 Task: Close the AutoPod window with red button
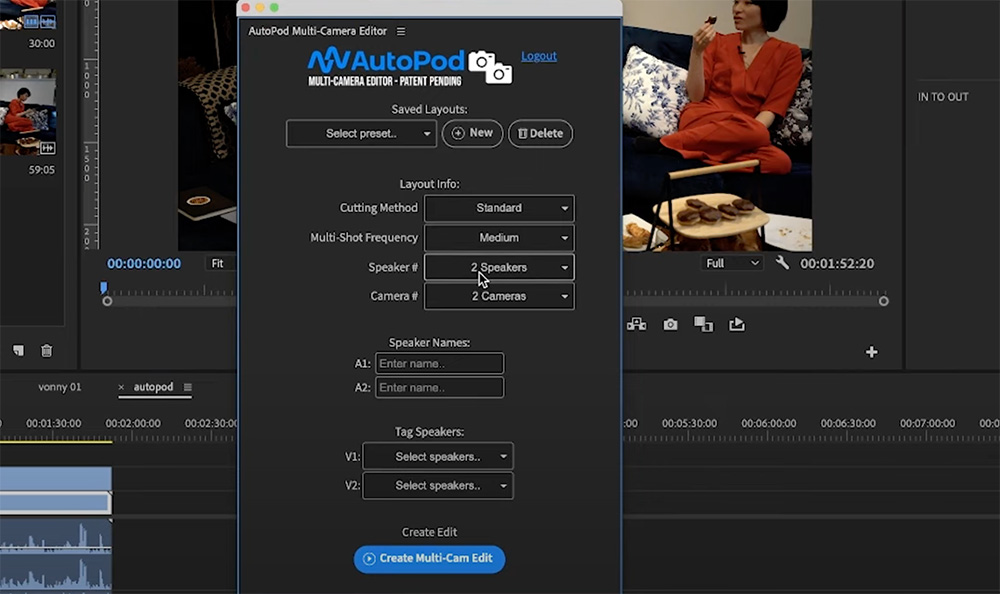point(246,8)
